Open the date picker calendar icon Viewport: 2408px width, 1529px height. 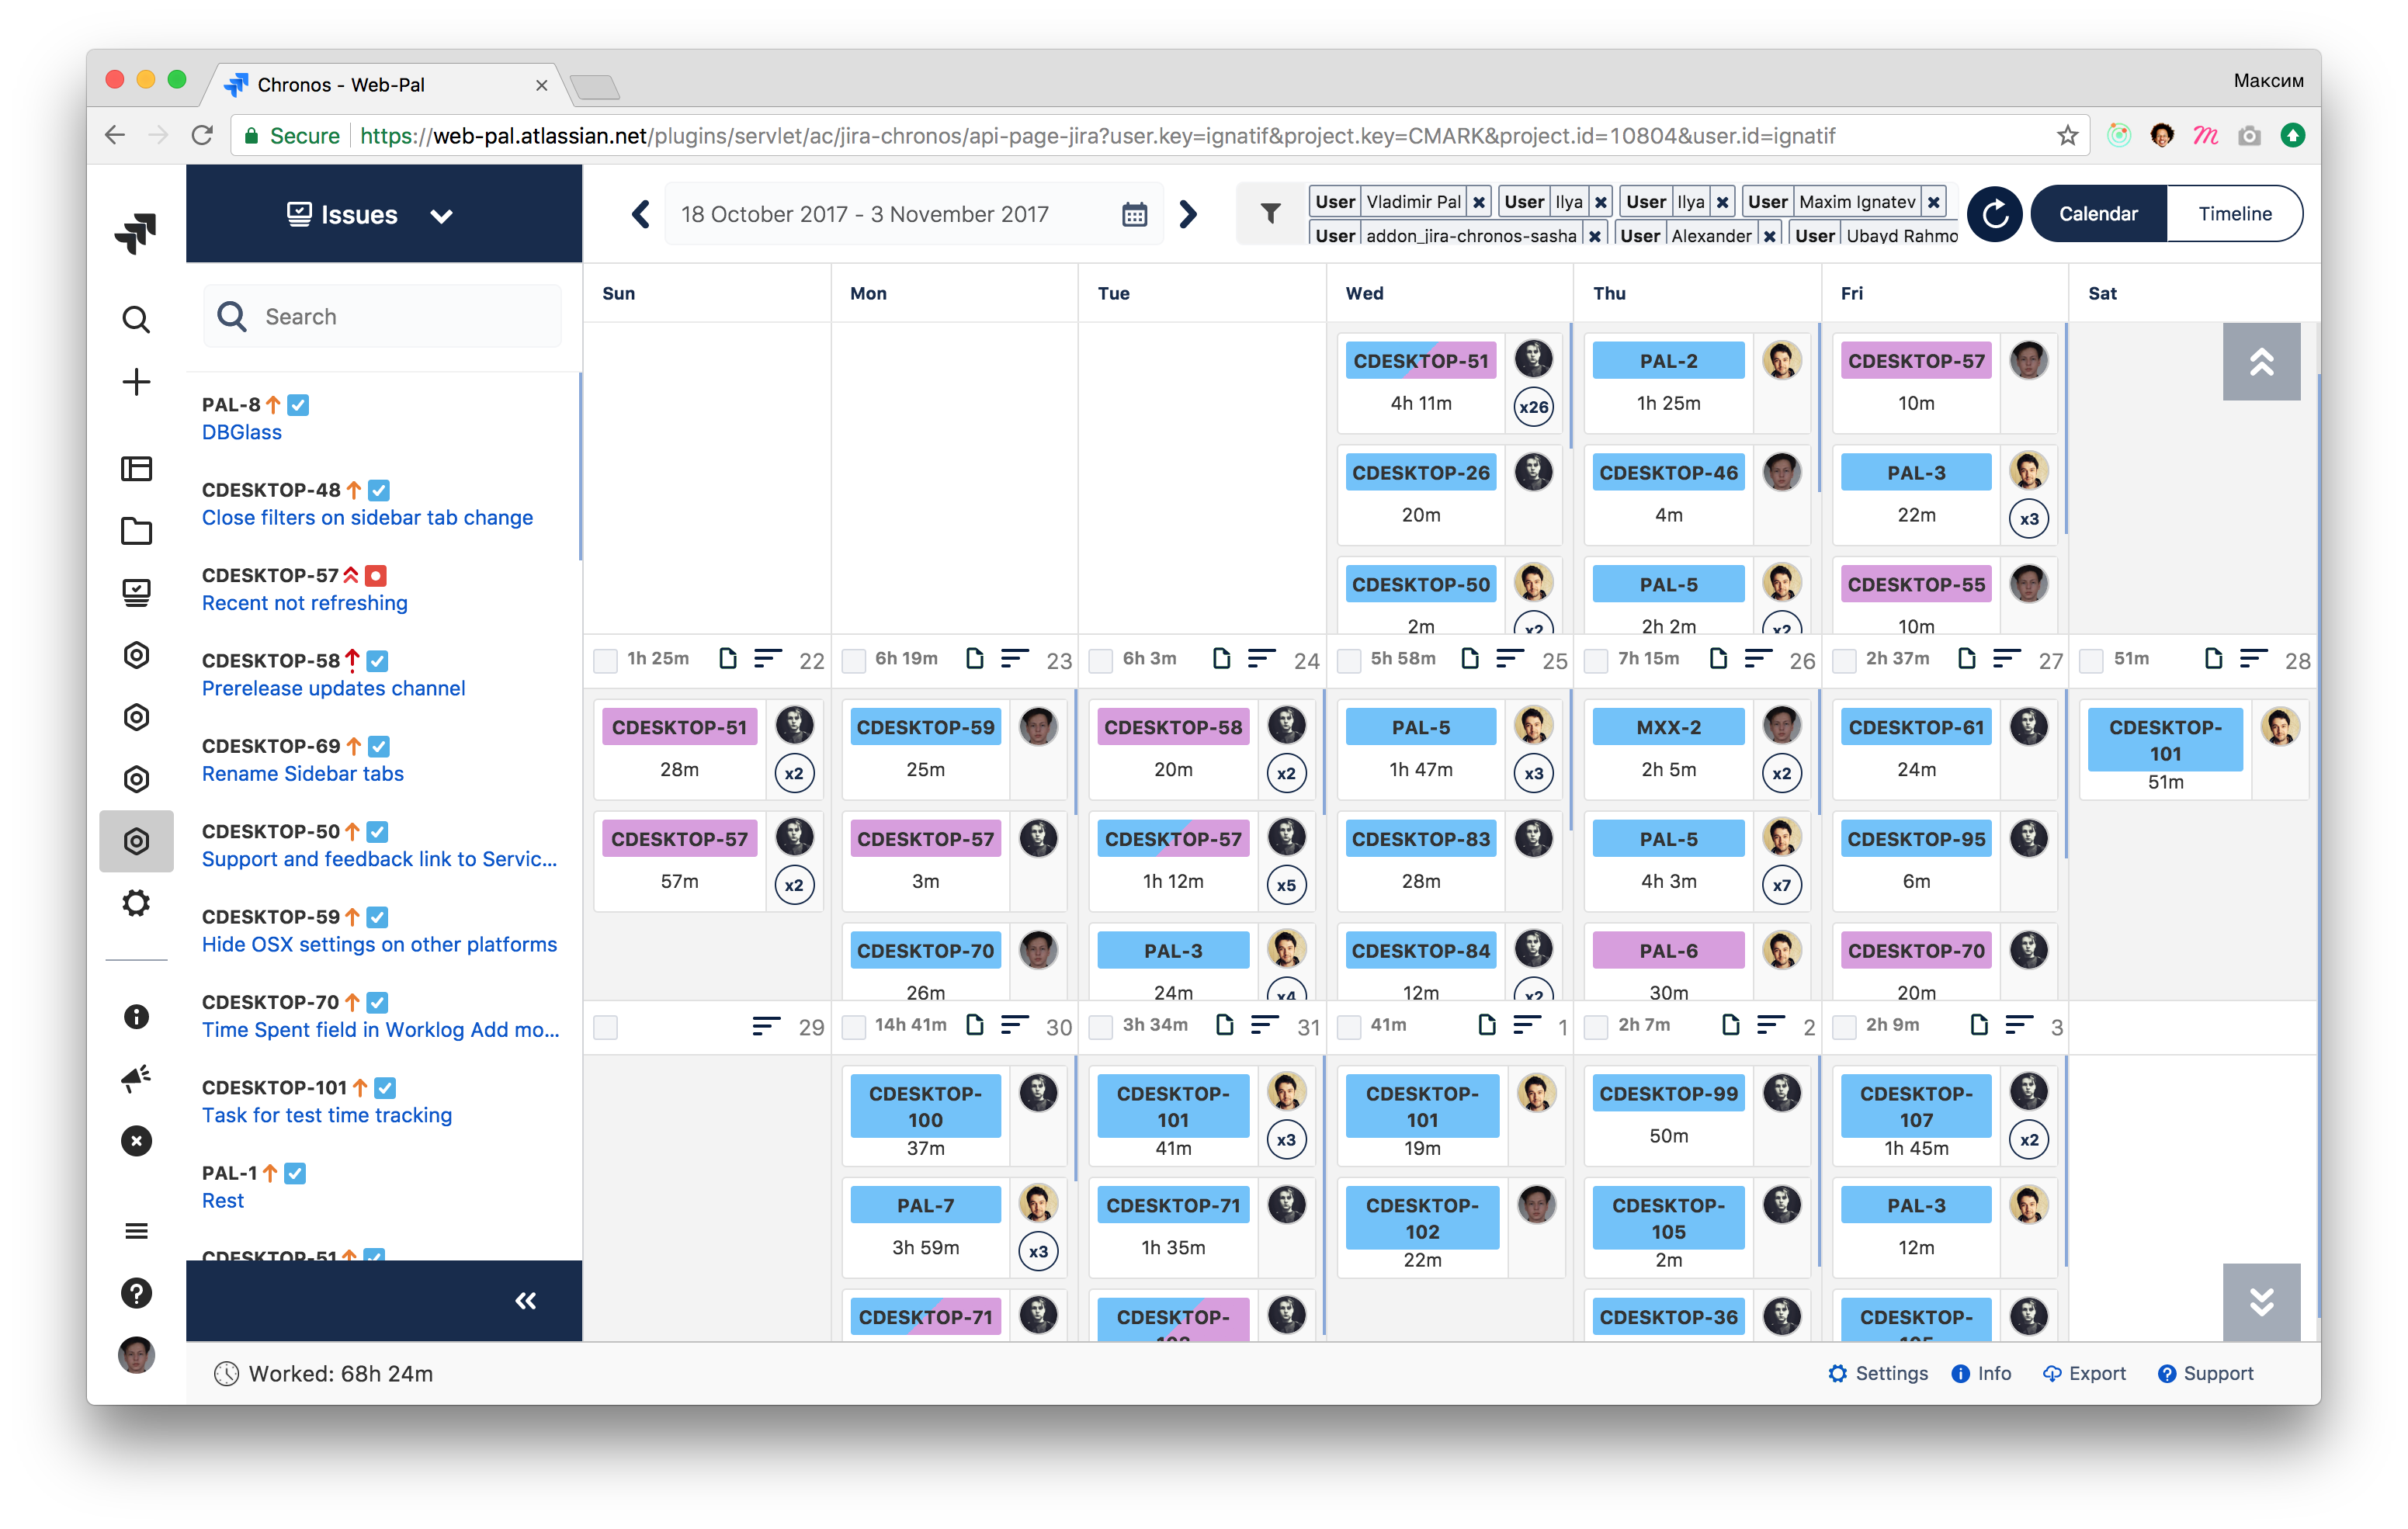(x=1134, y=214)
